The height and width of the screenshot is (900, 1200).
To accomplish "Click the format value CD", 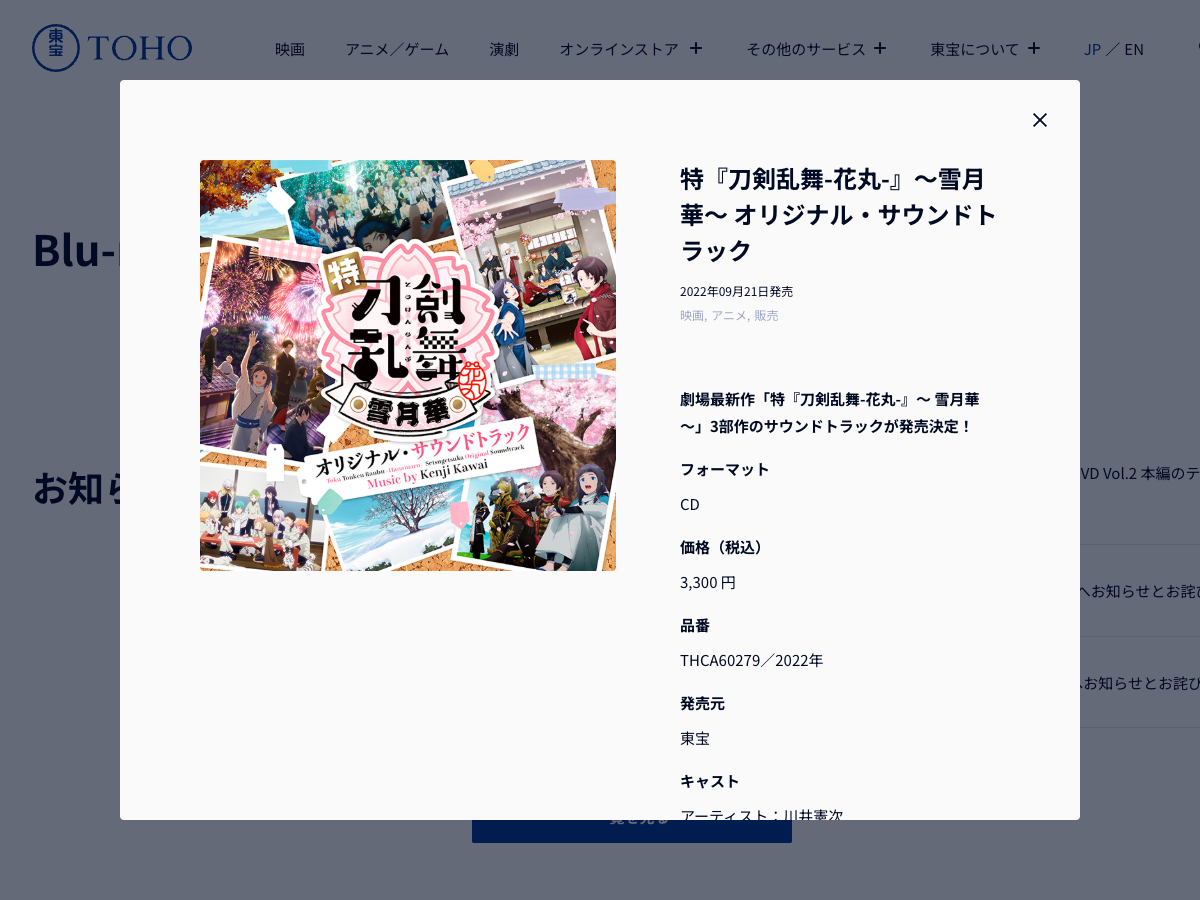I will point(690,504).
